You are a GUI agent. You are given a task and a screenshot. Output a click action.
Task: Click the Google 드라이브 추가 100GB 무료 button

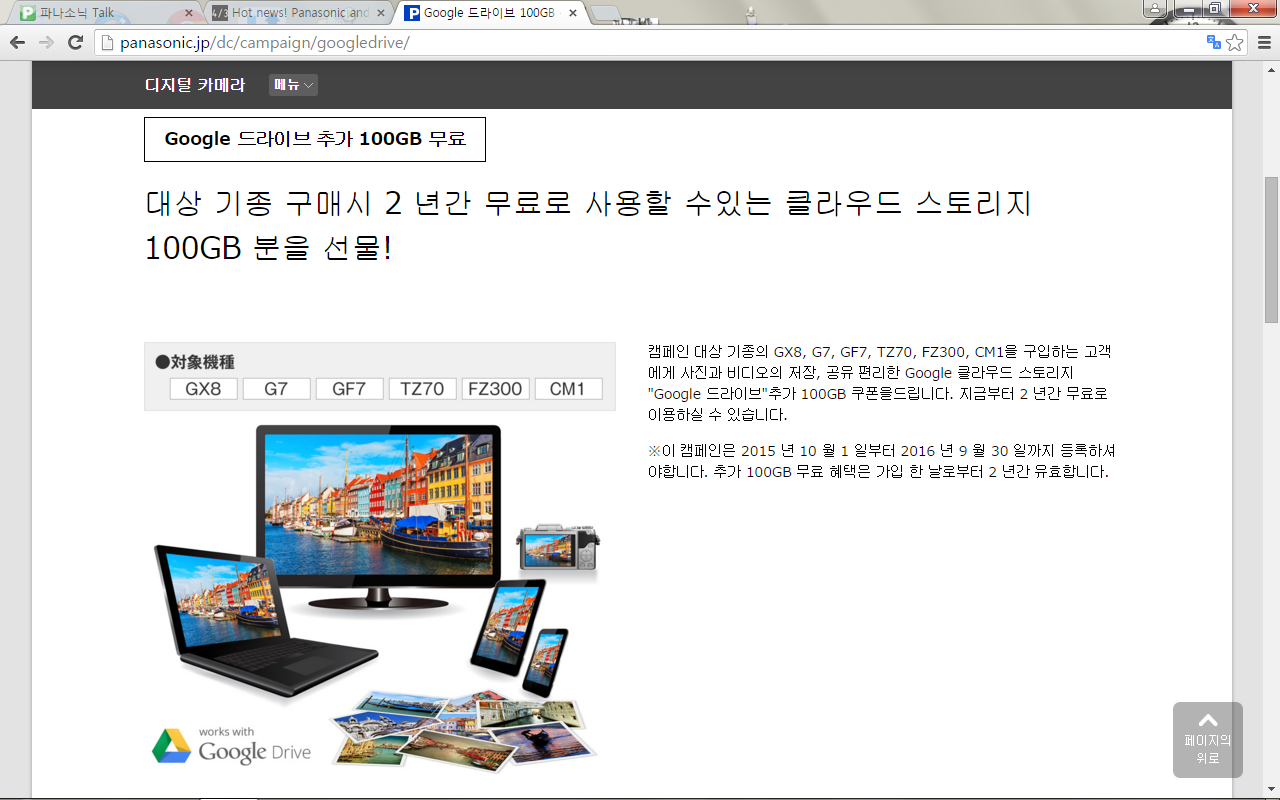[x=315, y=139]
